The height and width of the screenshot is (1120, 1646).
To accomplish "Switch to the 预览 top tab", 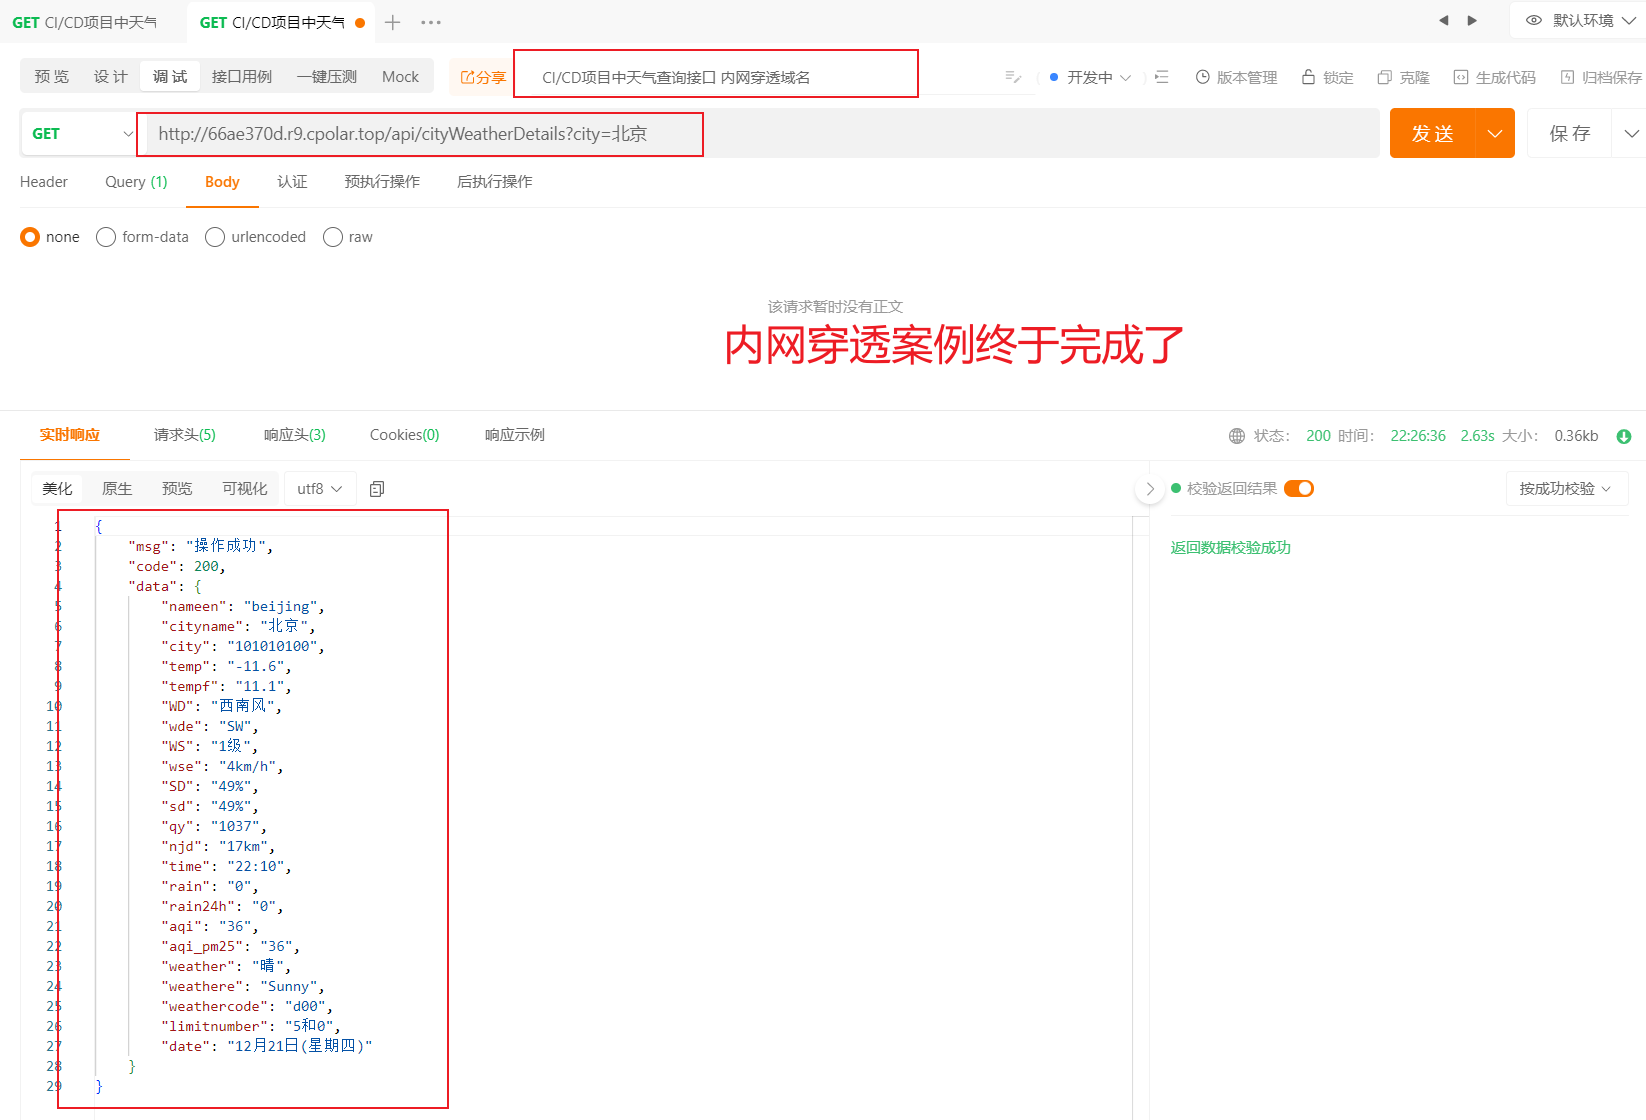I will 52,77.
